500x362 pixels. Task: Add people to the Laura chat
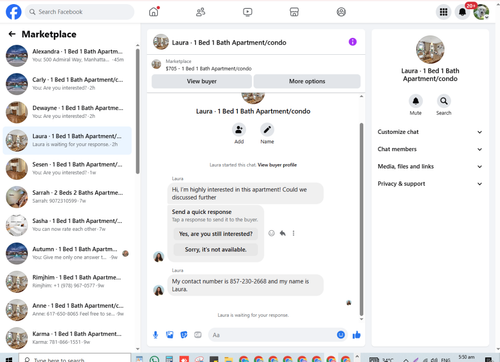point(239,130)
